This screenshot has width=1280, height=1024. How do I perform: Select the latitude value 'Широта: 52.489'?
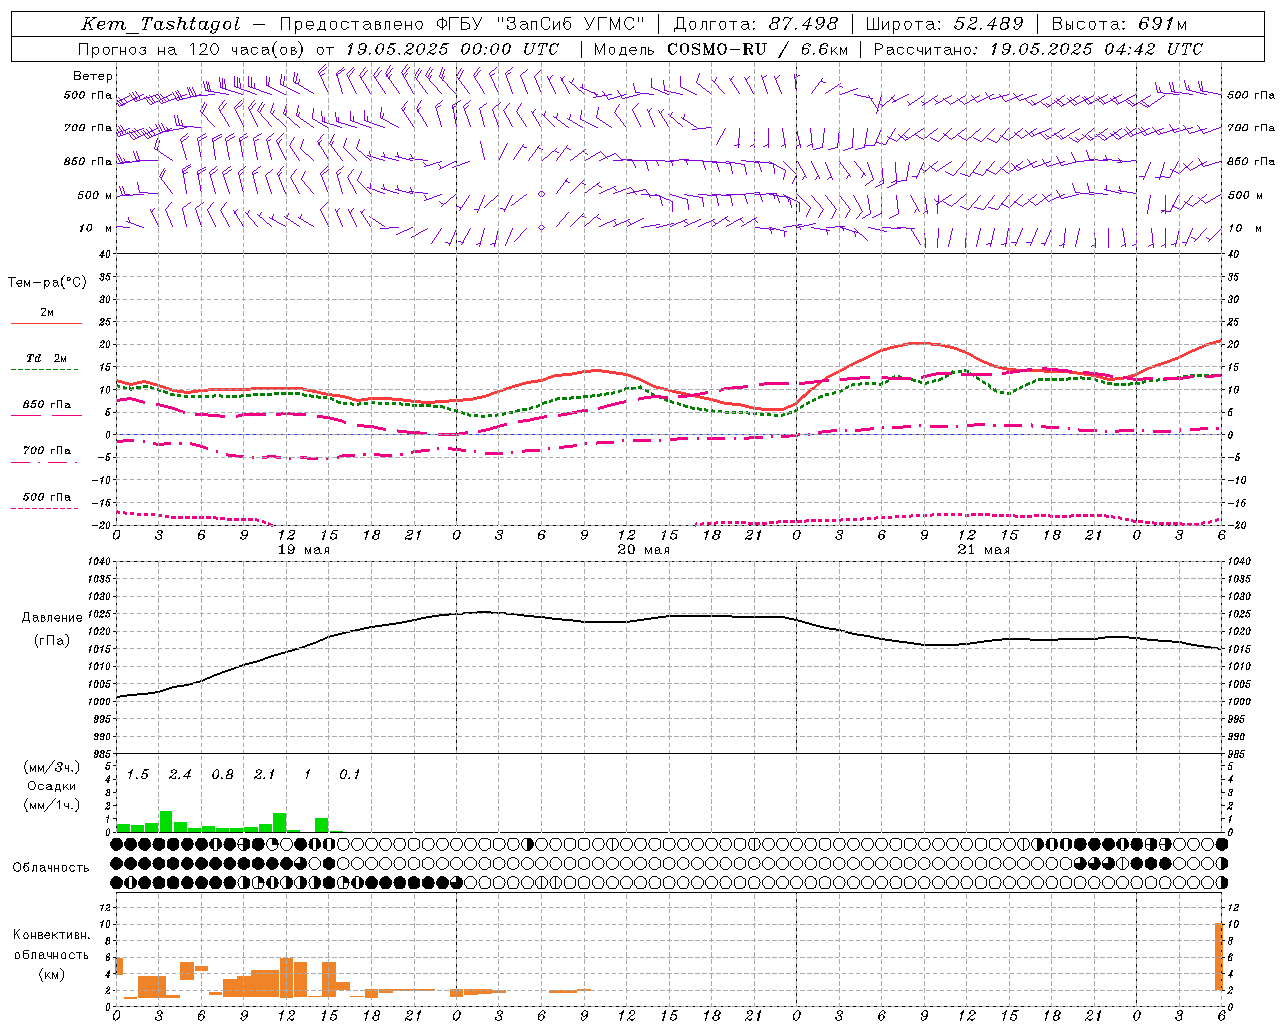pos(944,24)
